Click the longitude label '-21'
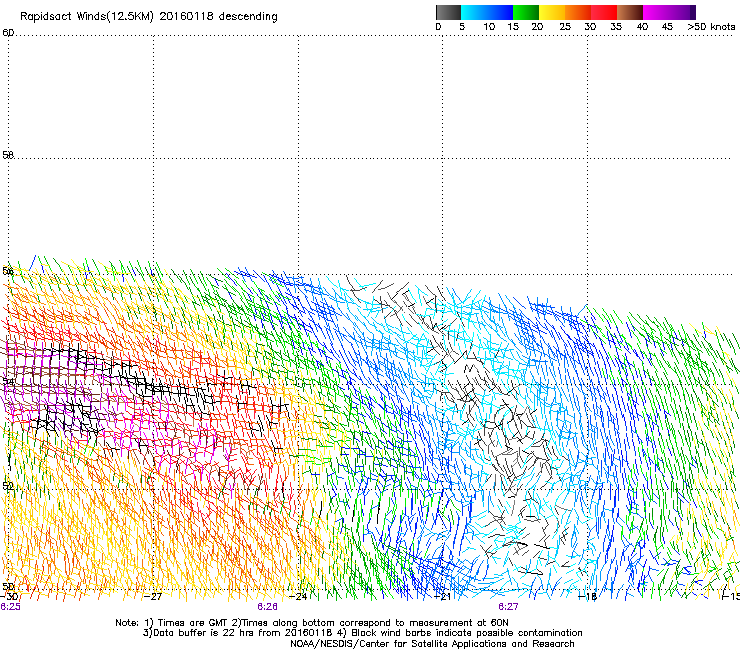Viewport: 740px width, 650px height. [442, 597]
